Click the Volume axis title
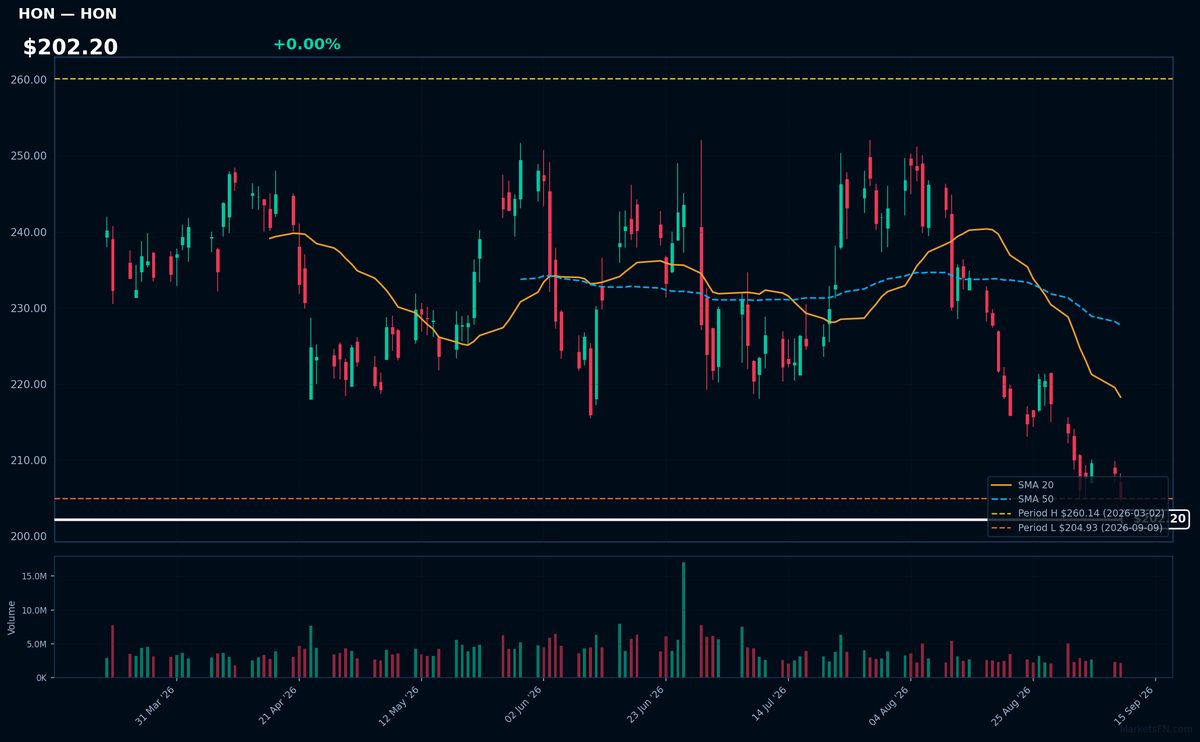Viewport: 1200px width, 742px height. pyautogui.click(x=11, y=618)
